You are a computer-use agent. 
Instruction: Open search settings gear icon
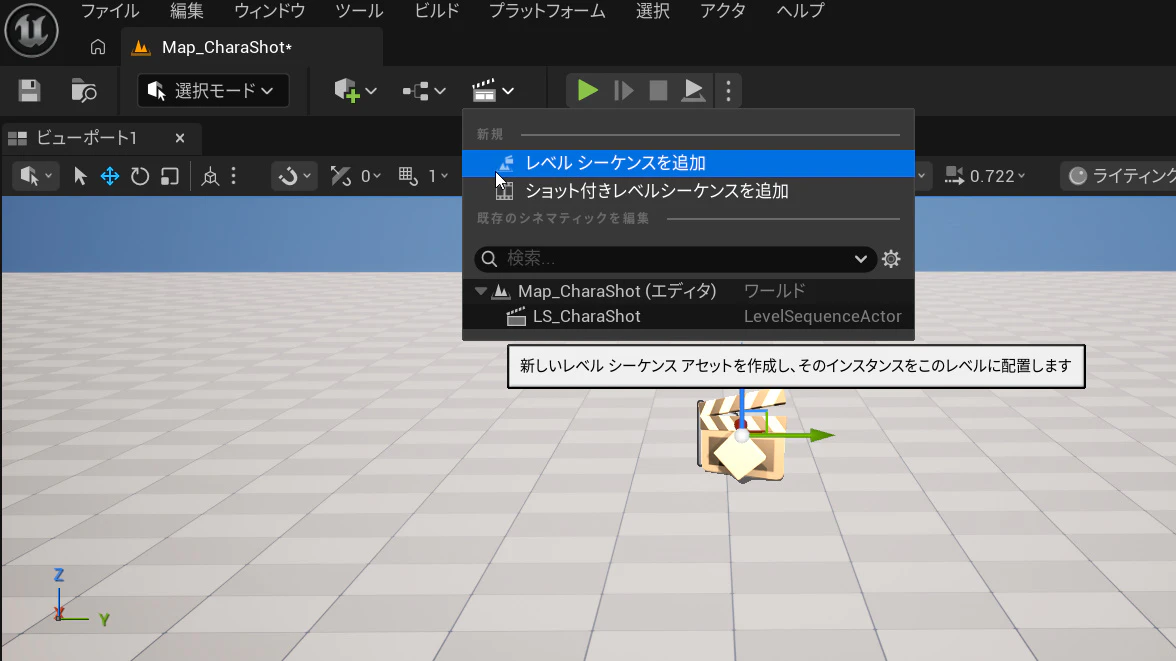click(x=891, y=259)
